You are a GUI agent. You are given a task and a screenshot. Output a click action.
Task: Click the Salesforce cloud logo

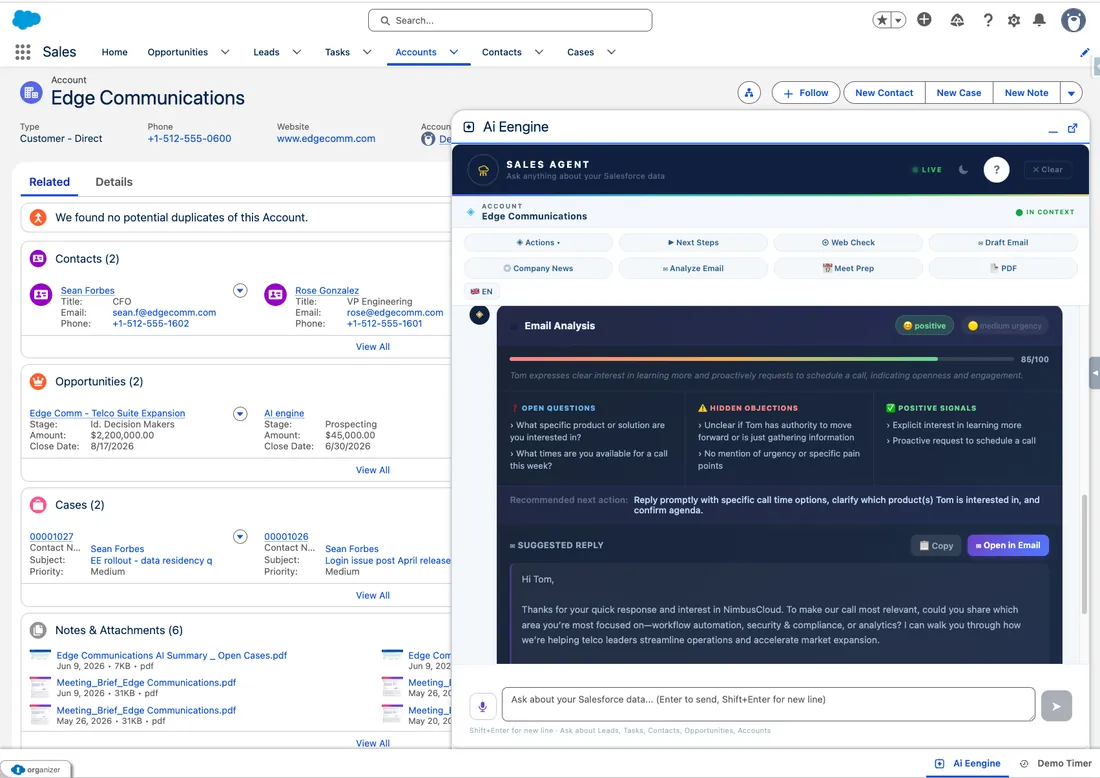pos(27,20)
